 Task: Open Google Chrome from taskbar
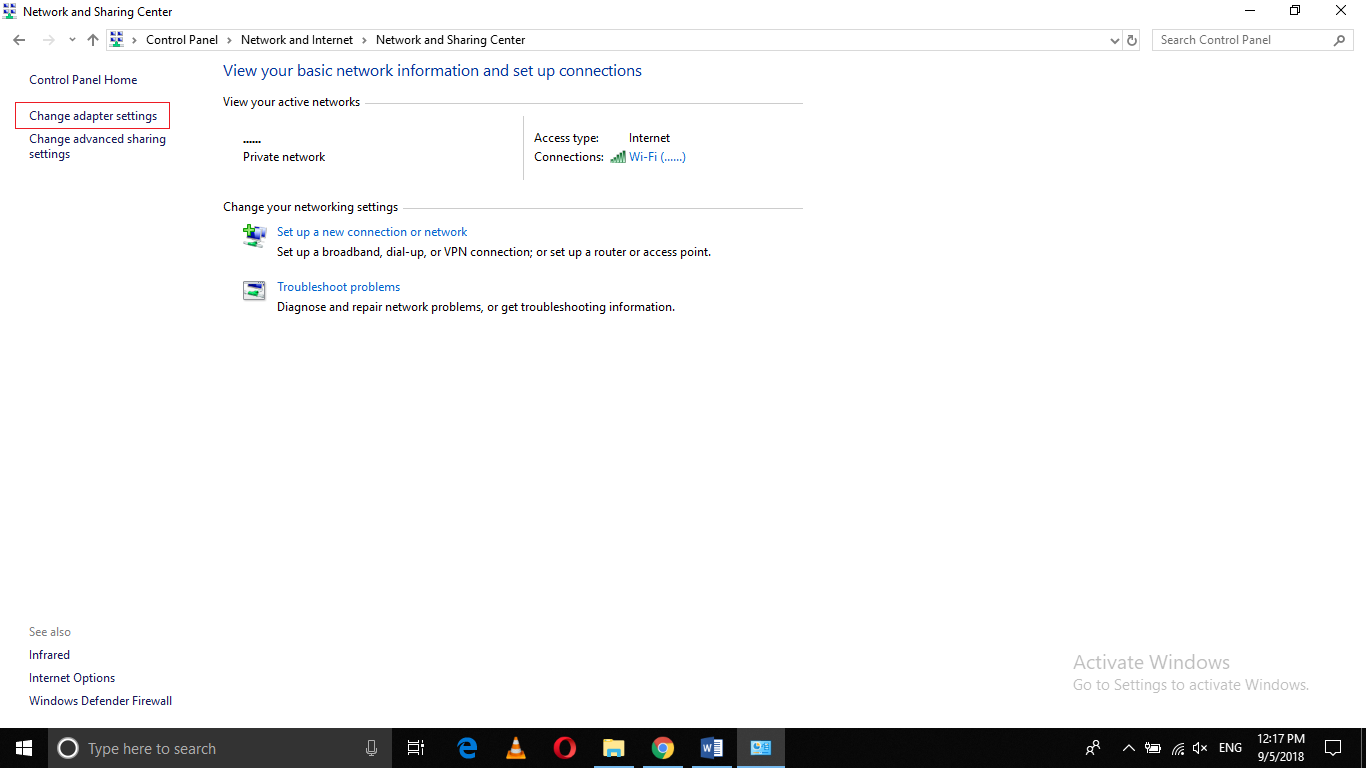click(662, 748)
